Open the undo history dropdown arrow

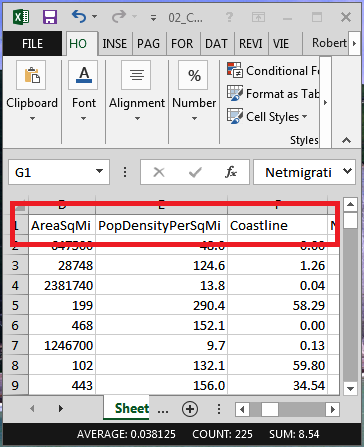pos(94,16)
